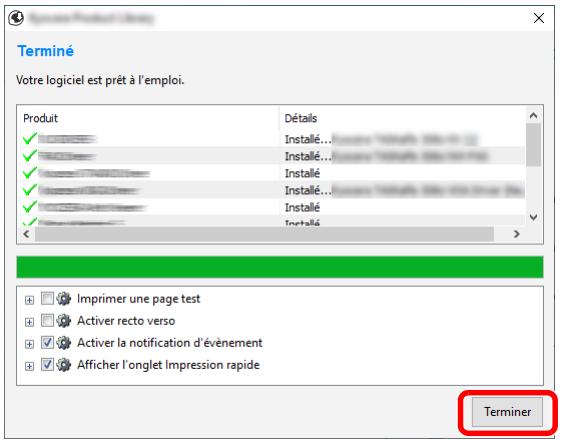The image size is (562, 440).
Task: Expand the Activer recto verso node
Action: (29, 322)
